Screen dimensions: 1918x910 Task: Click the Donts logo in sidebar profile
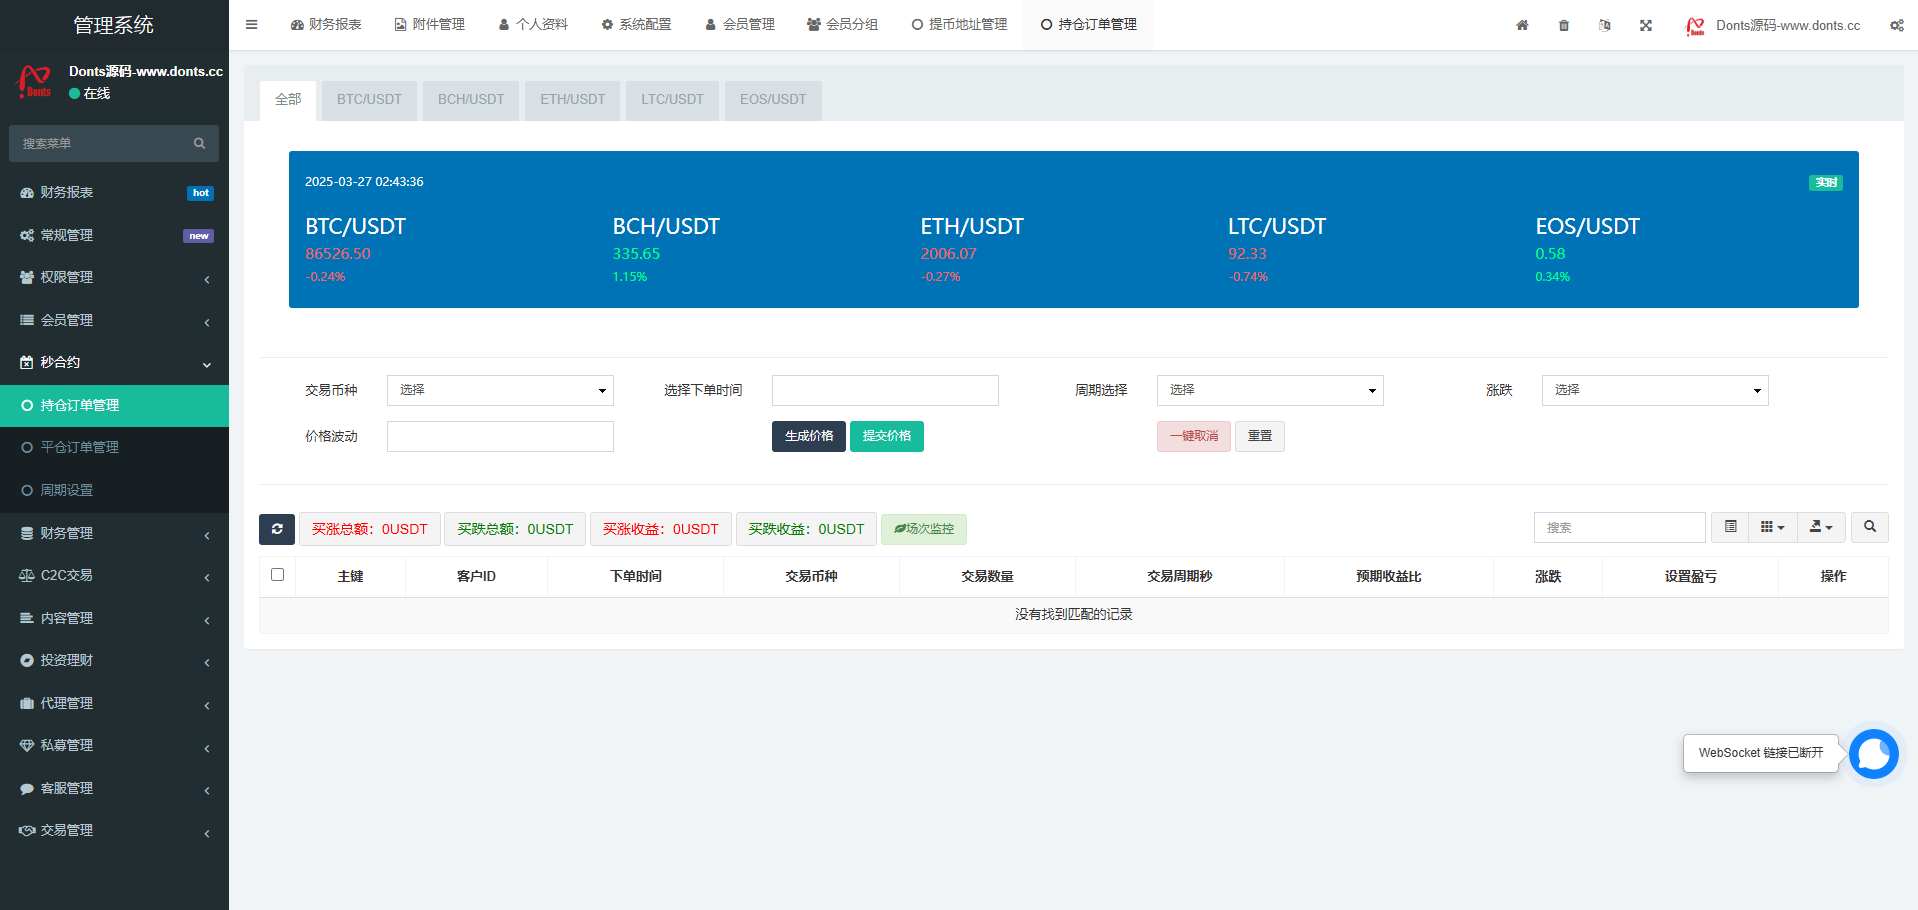coord(34,81)
